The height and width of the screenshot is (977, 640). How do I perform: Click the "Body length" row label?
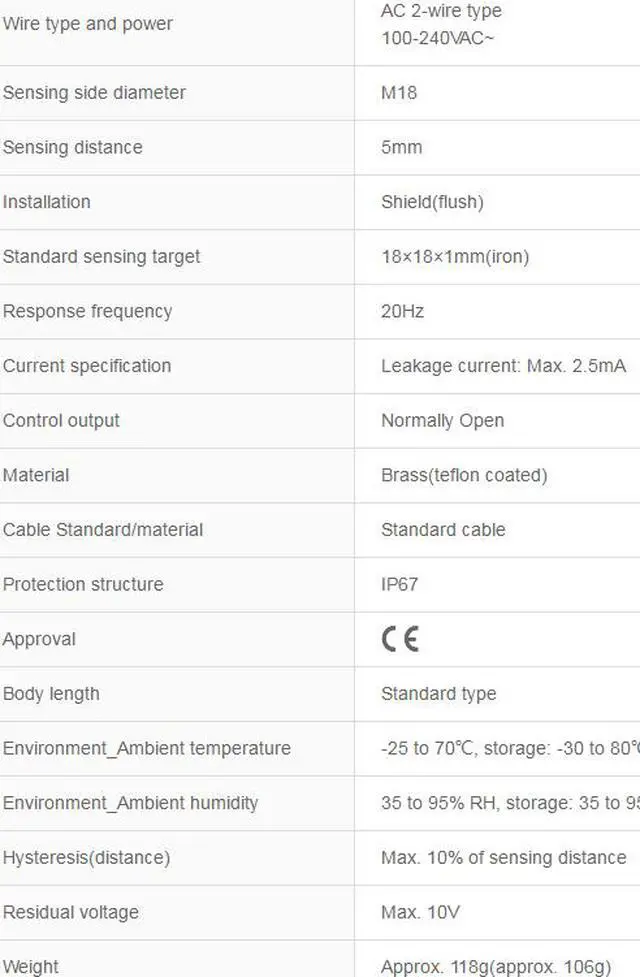51,694
